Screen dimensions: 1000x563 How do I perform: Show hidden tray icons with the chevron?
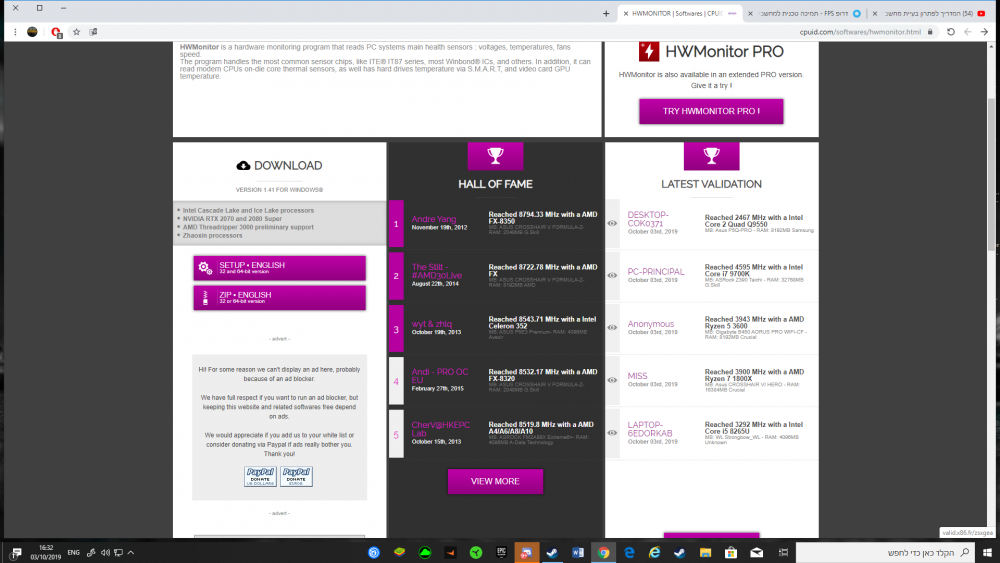coord(131,553)
